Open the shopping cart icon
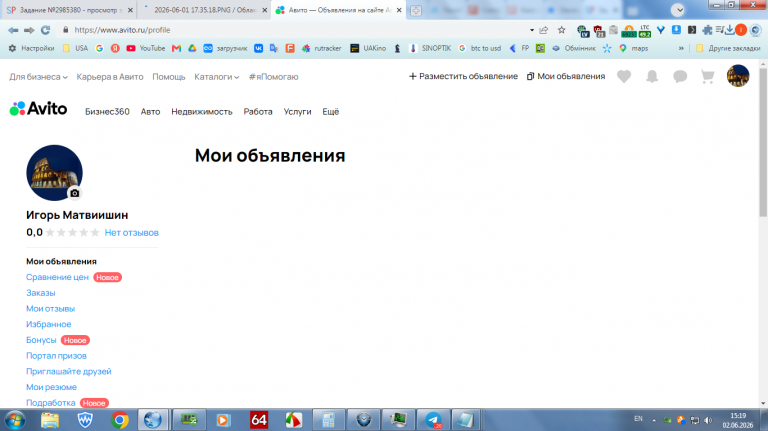This screenshot has height=431, width=768. (708, 76)
